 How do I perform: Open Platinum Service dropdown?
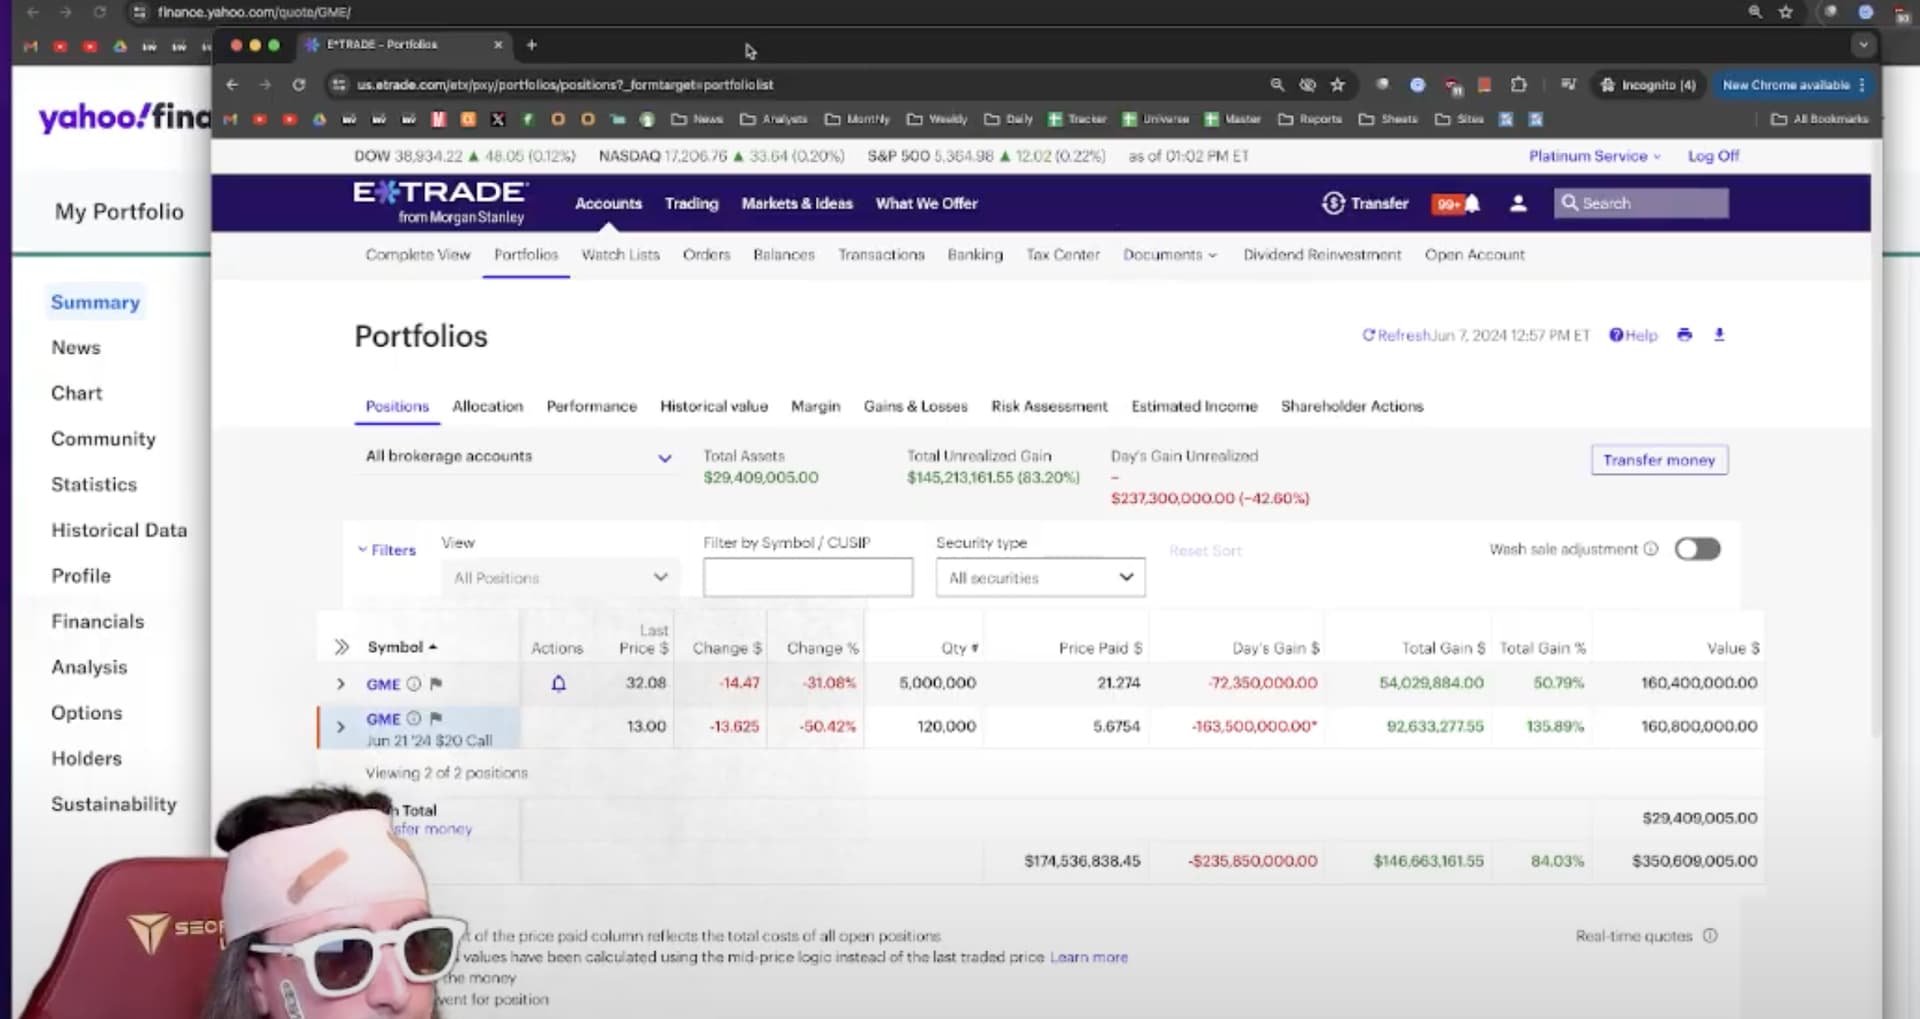pos(1594,156)
